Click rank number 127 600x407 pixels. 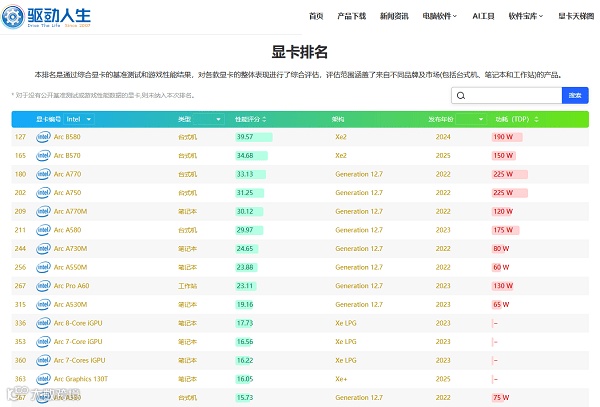tap(20, 137)
